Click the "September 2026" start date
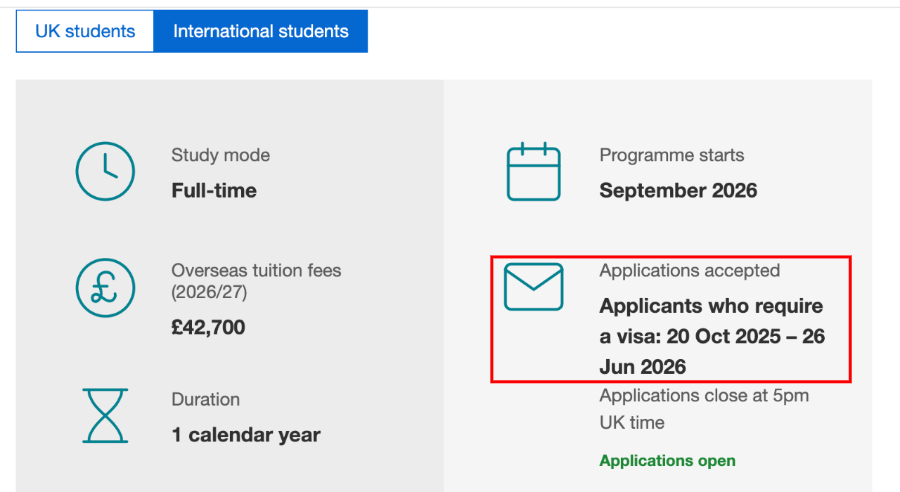The image size is (900, 492). (x=678, y=190)
